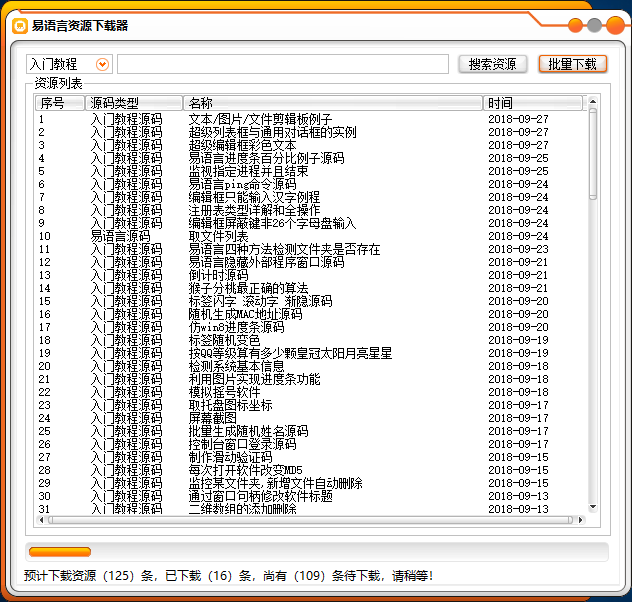
Task: Click the orange download progress bar
Action: coord(60,552)
